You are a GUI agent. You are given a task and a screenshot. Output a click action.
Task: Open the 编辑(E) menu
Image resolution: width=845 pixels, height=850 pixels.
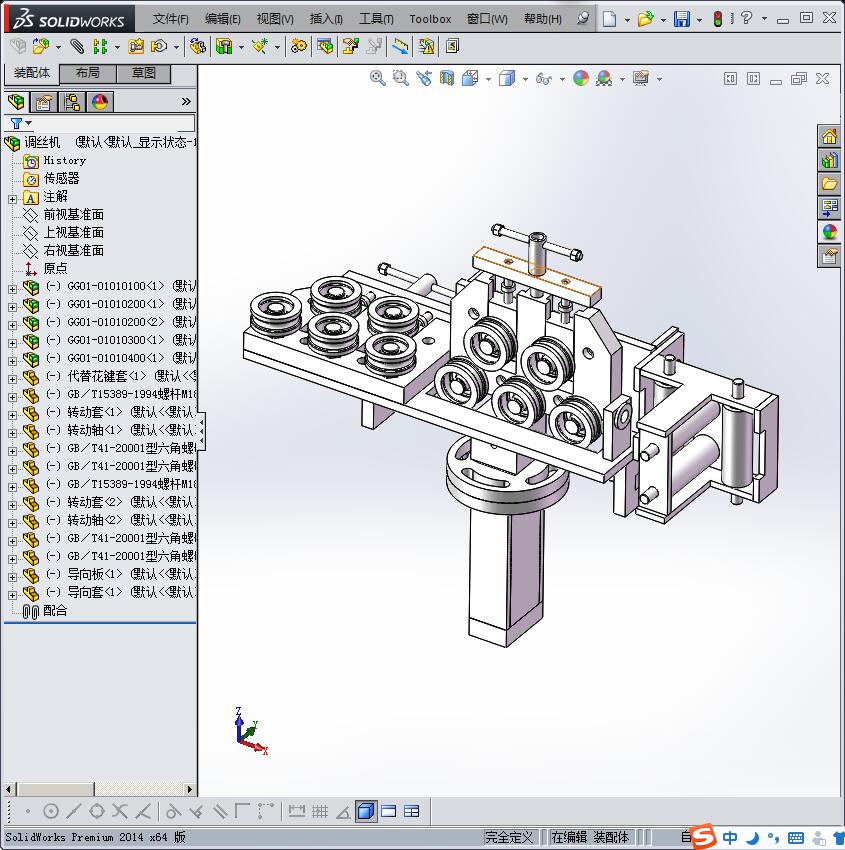(223, 19)
